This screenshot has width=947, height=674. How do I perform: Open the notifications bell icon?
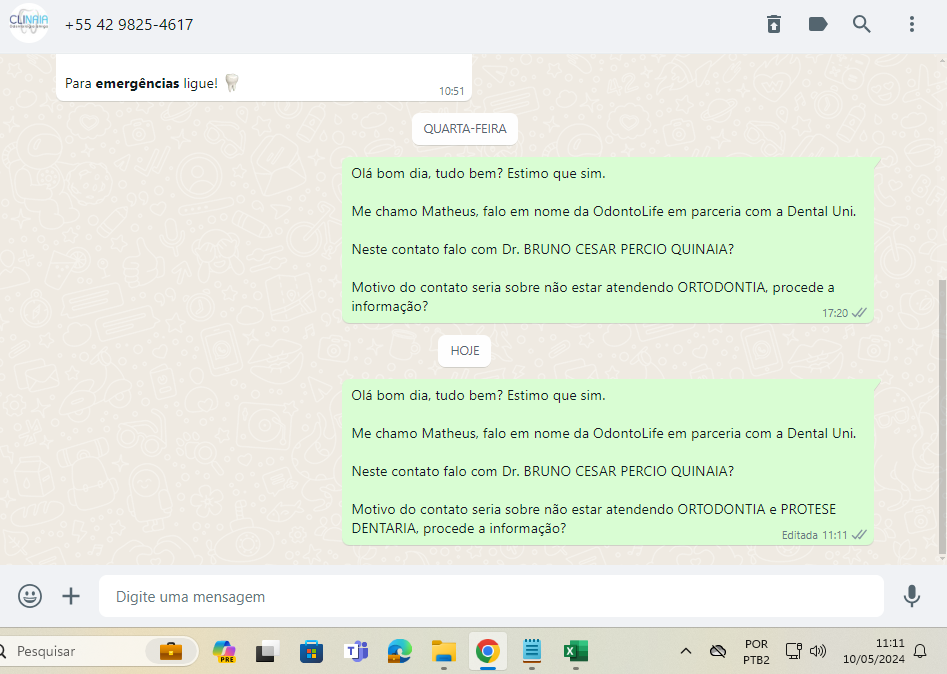click(920, 651)
